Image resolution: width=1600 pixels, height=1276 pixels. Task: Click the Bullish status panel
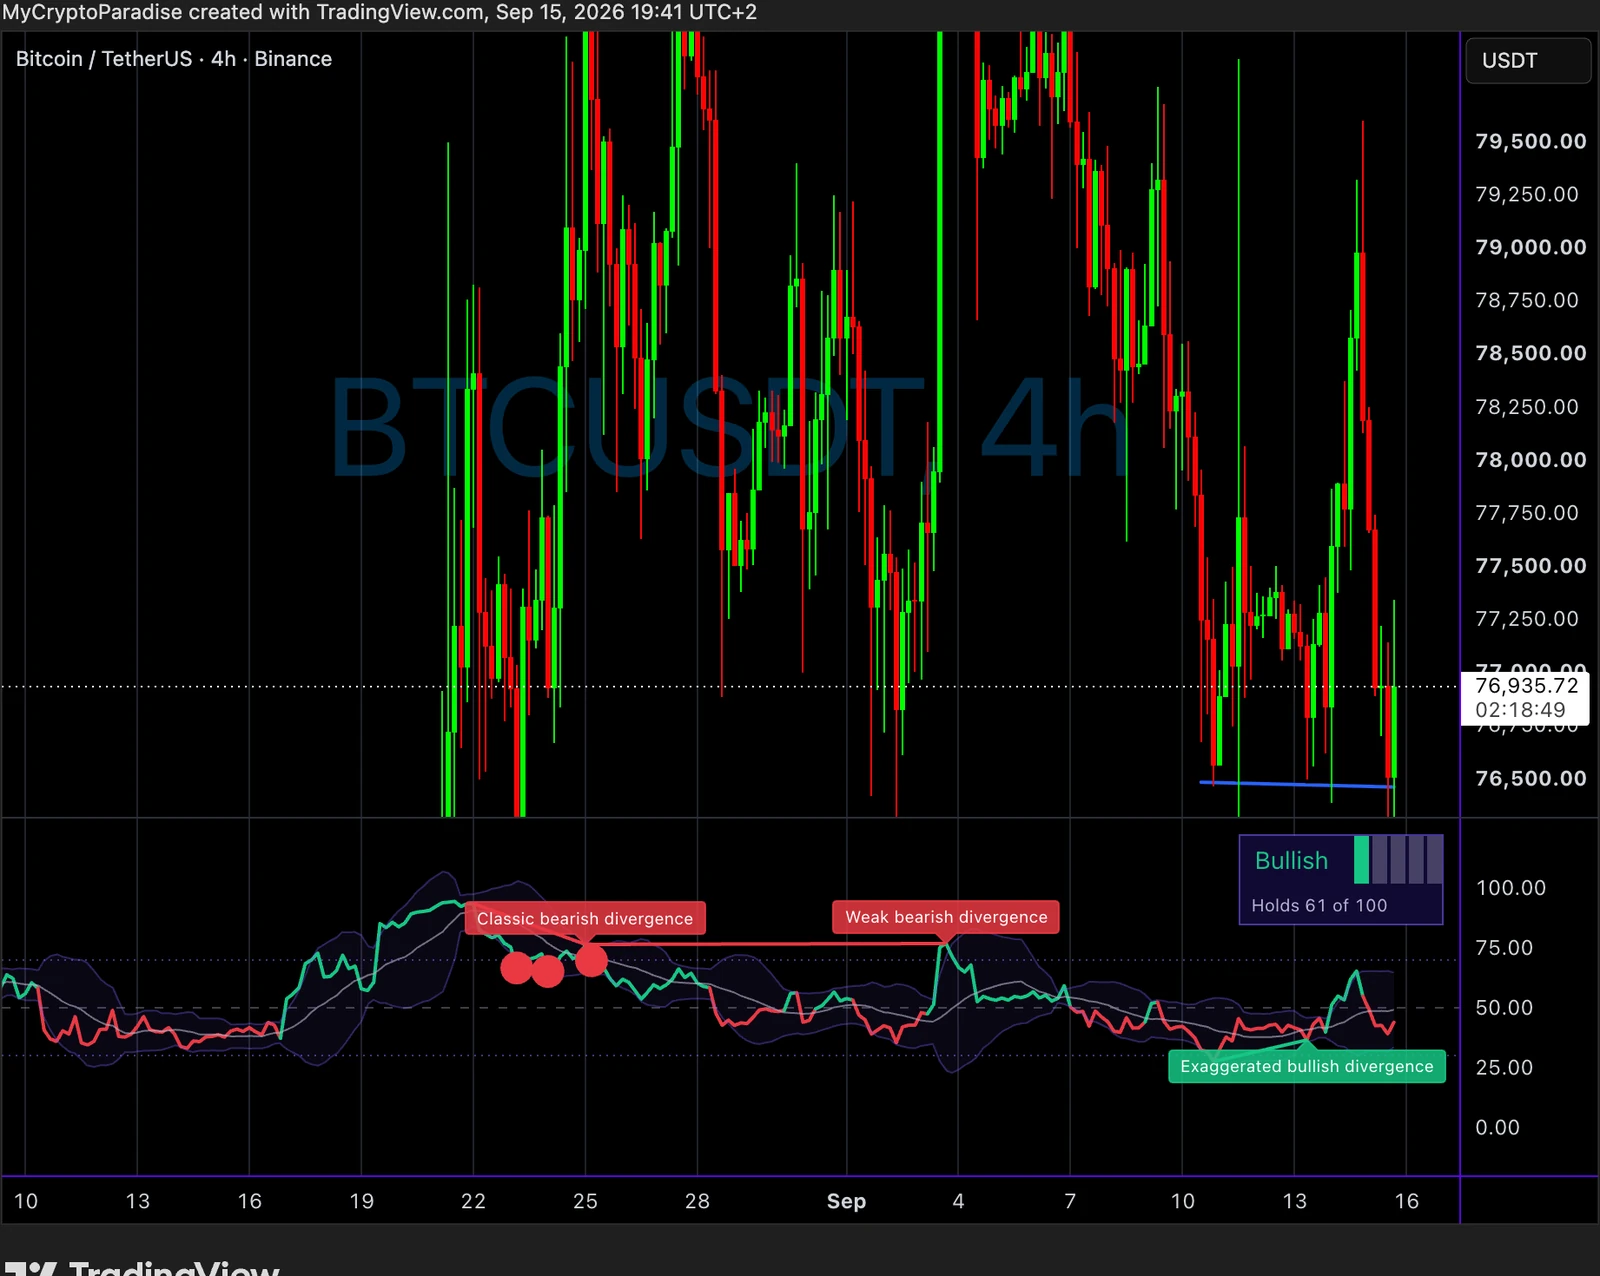(x=1341, y=880)
